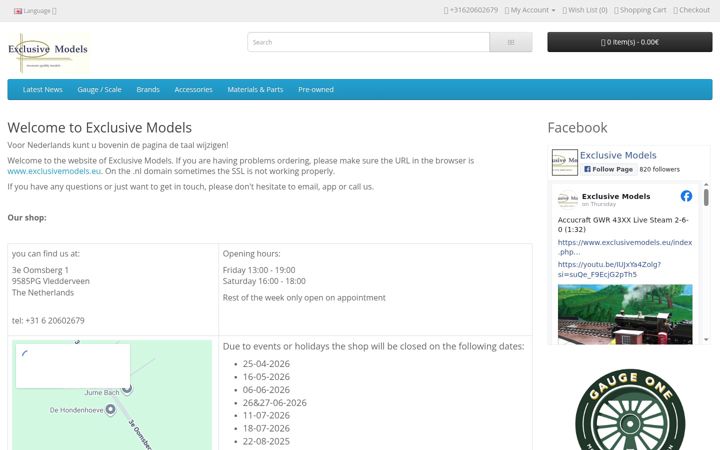Image resolution: width=720 pixels, height=450 pixels.
Task: Click Facebook feed scroll up arrow
Action: coord(706,185)
